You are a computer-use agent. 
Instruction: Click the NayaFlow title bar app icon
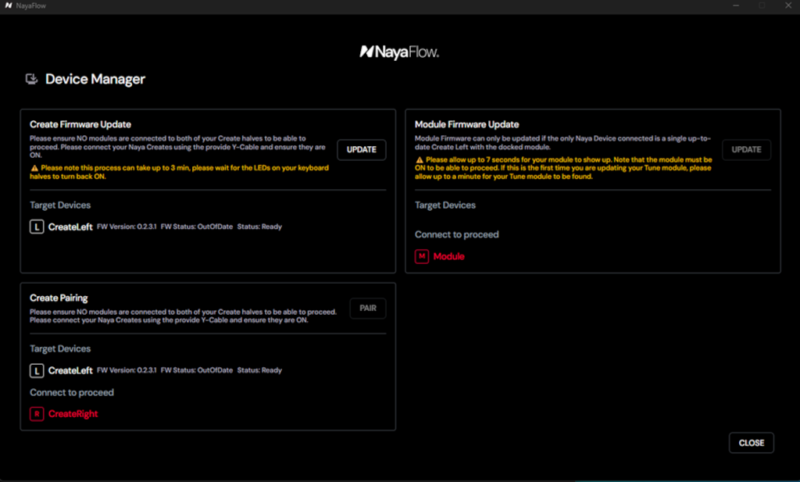coord(8,6)
